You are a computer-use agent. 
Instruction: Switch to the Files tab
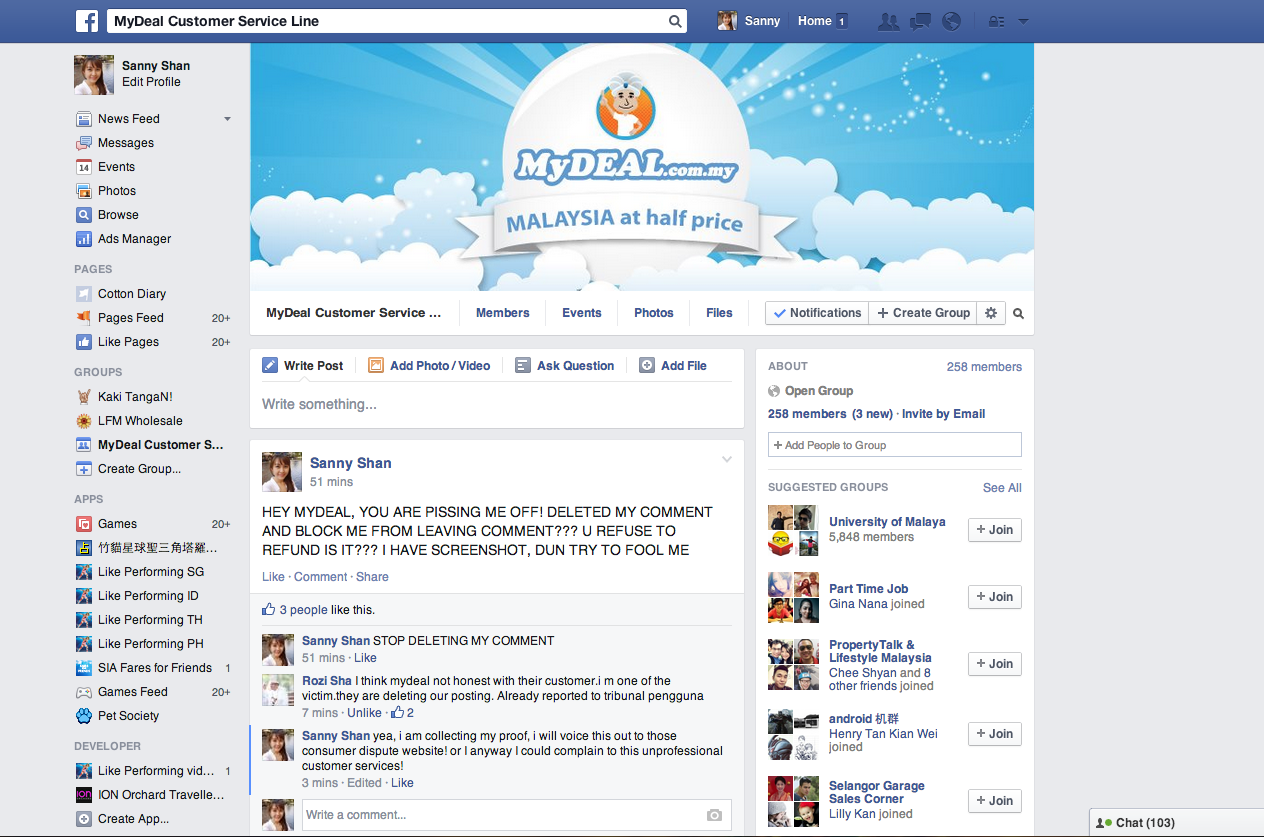click(719, 313)
